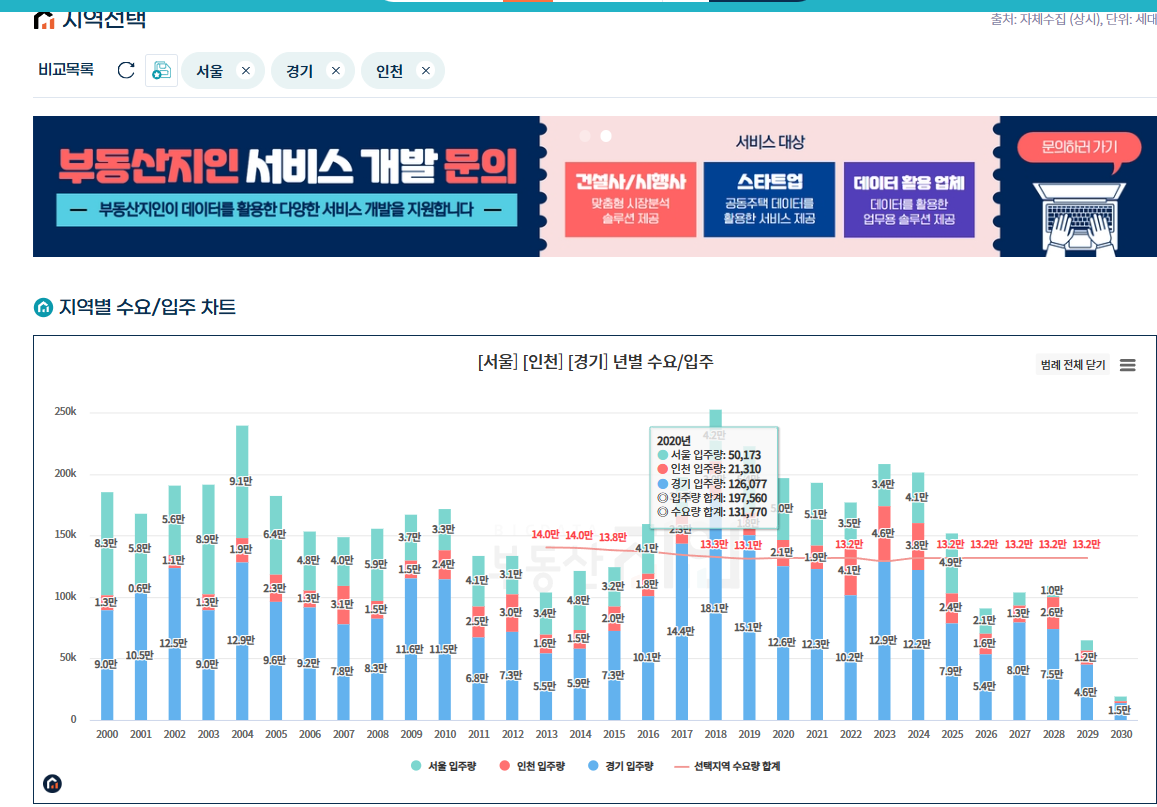This screenshot has height=807, width=1157.
Task: Remove 경기 from comparison list
Action: coord(336,71)
